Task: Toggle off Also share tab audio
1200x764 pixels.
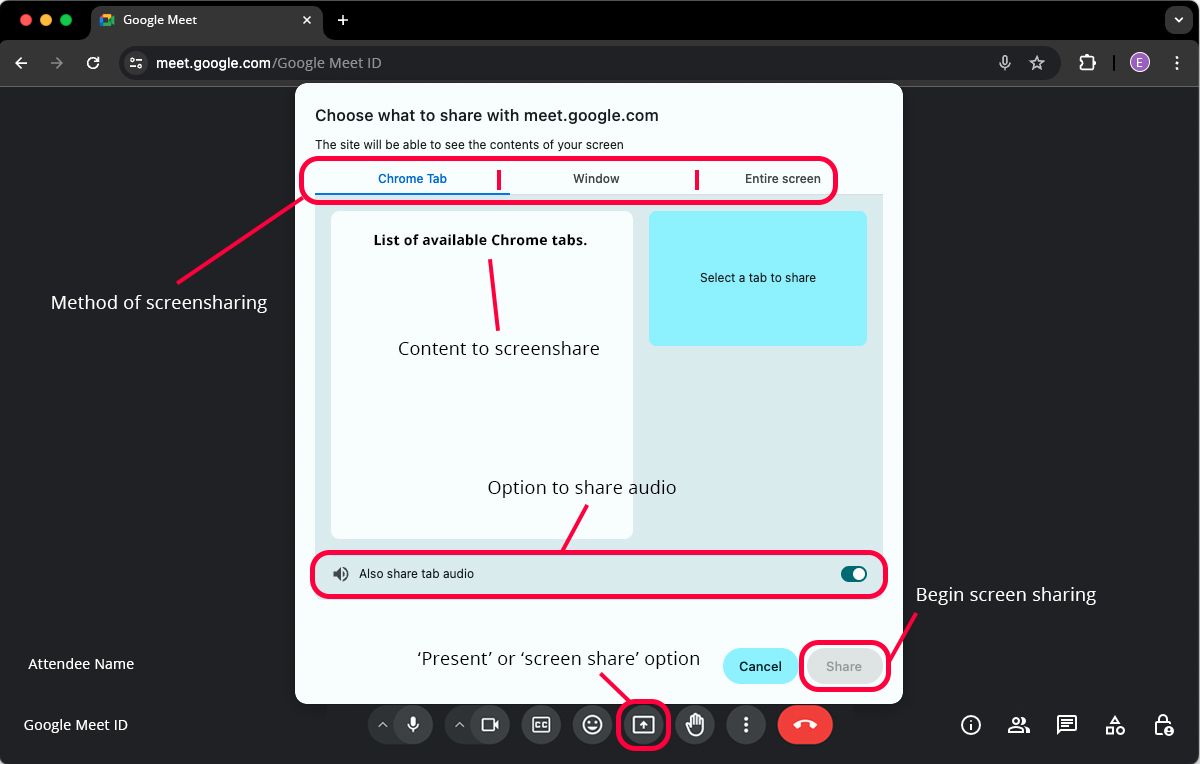Action: [x=853, y=573]
